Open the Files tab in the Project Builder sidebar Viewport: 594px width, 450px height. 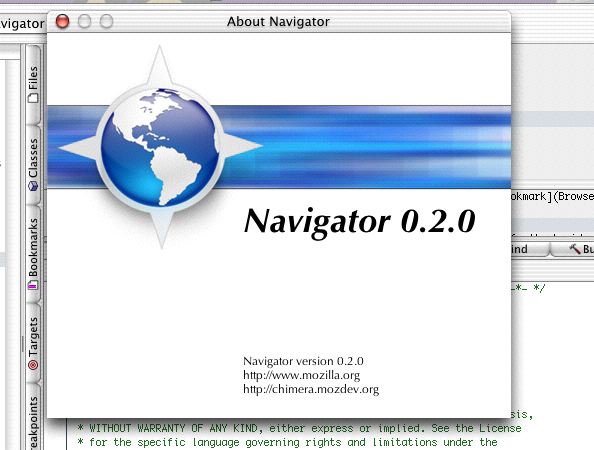click(x=33, y=84)
